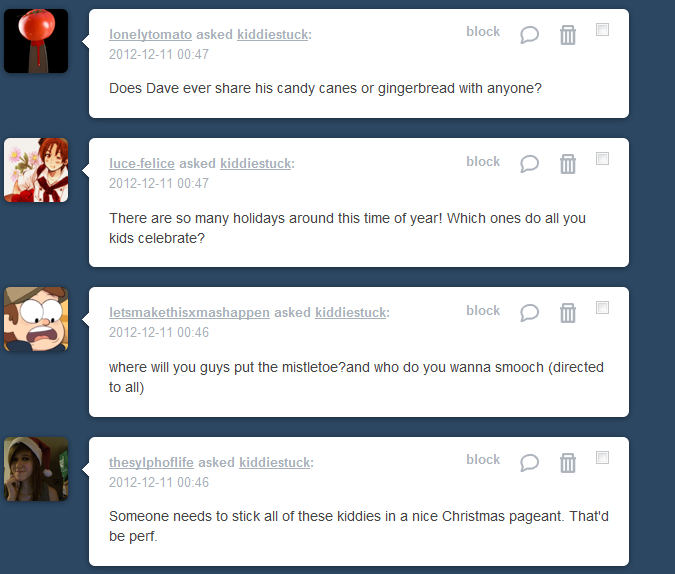Visit the lonelytomato profile link
The width and height of the screenshot is (675, 574).
click(150, 34)
